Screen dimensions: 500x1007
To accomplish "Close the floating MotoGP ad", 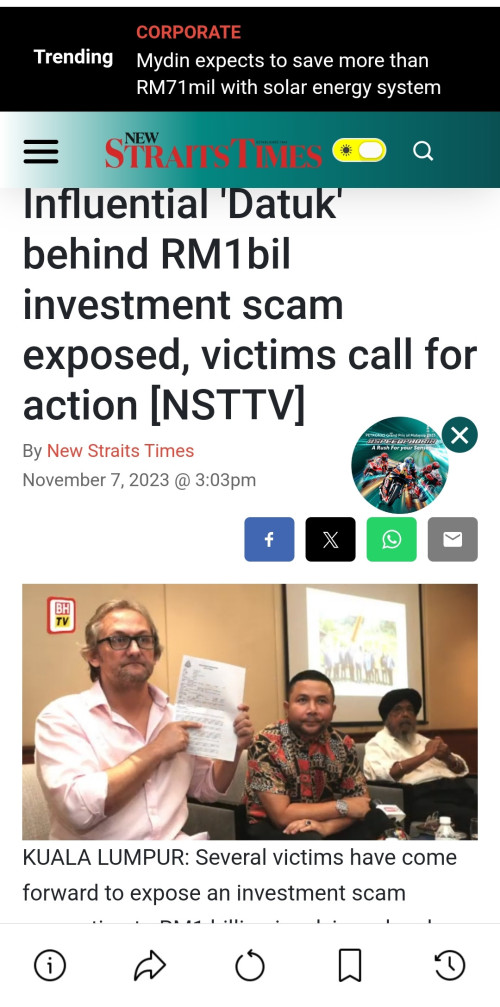I will coord(460,435).
